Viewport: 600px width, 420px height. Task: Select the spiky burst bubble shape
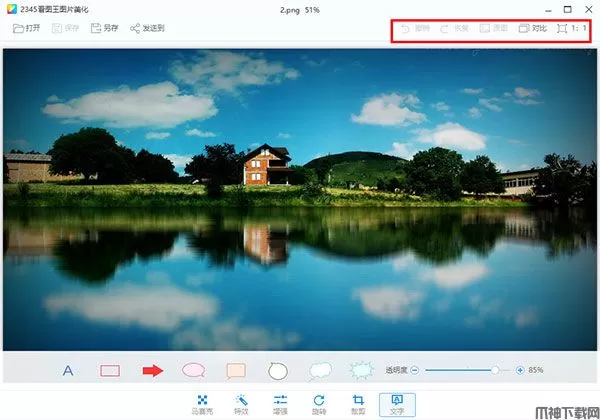pyautogui.click(x=362, y=371)
